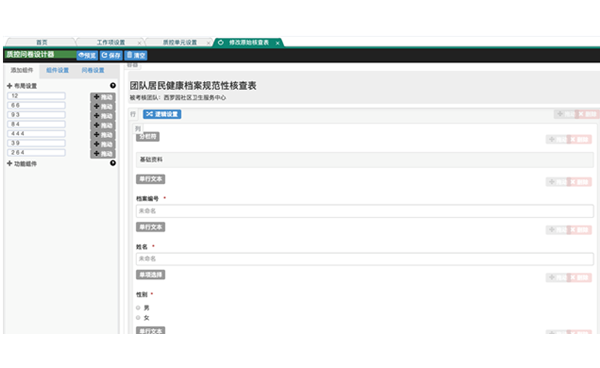Click the layout input showing 9 3
This screenshot has height=368, width=600.
[36, 115]
